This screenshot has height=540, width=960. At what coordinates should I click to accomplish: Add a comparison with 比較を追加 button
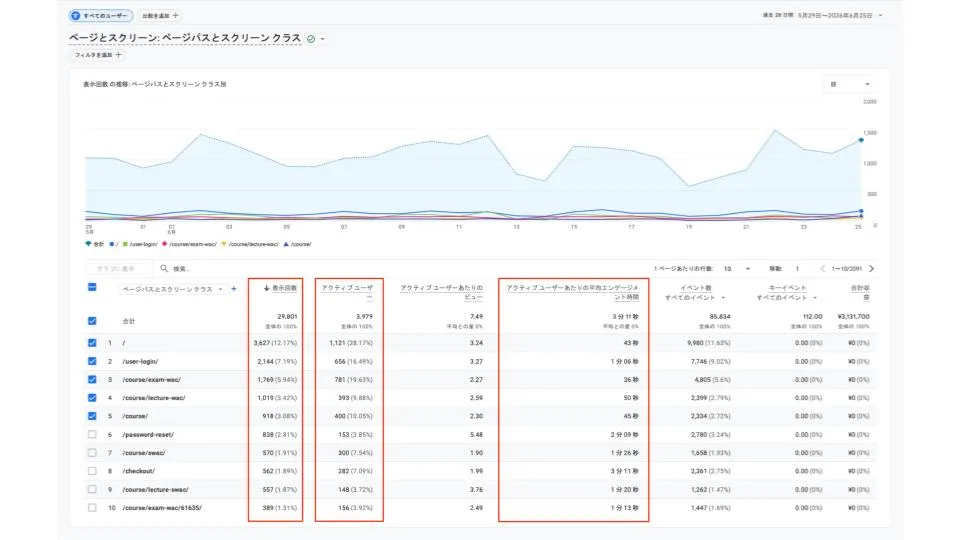coord(160,15)
